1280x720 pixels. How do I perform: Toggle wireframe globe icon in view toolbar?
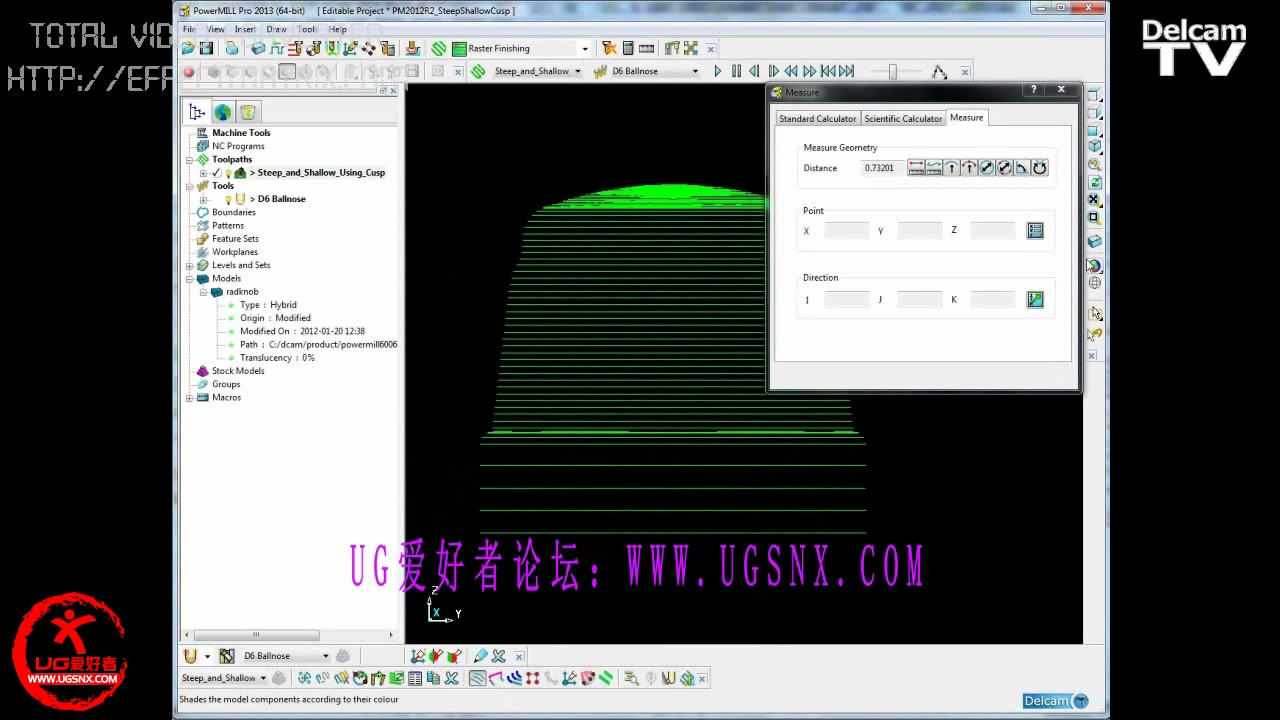click(x=1095, y=283)
